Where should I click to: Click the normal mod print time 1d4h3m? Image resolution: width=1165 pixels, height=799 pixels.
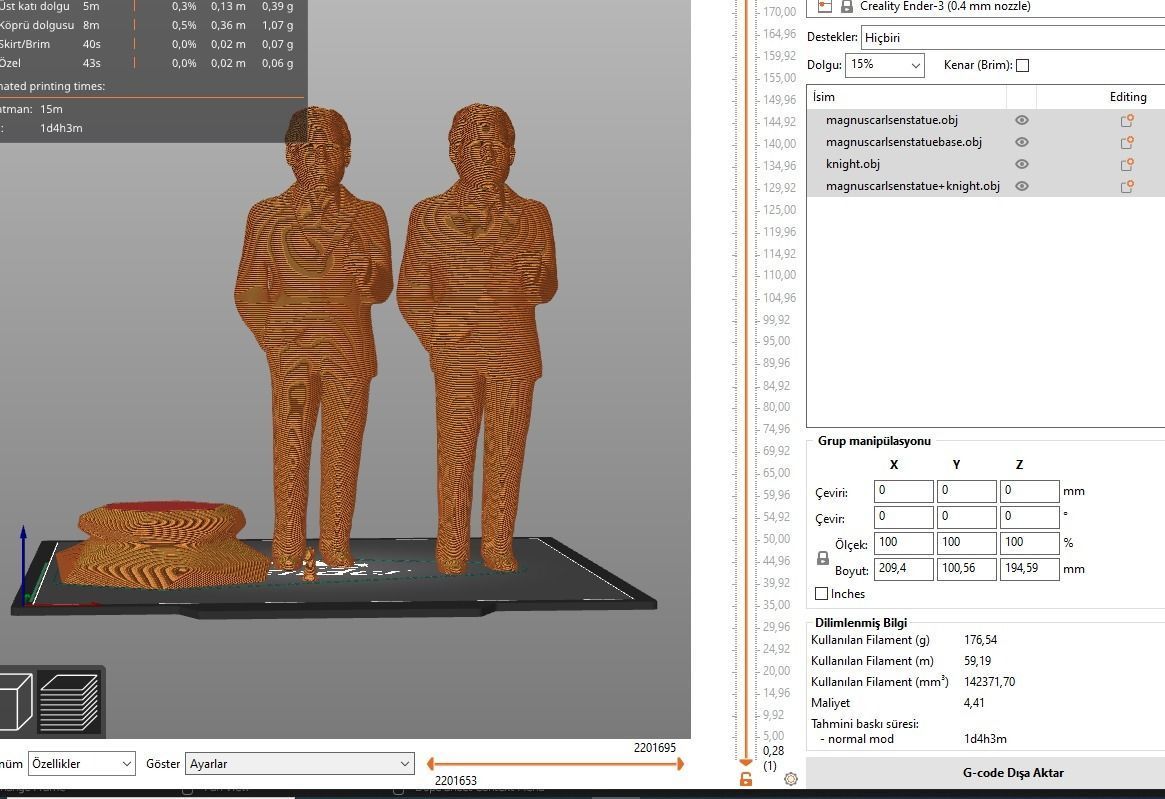pyautogui.click(x=985, y=739)
